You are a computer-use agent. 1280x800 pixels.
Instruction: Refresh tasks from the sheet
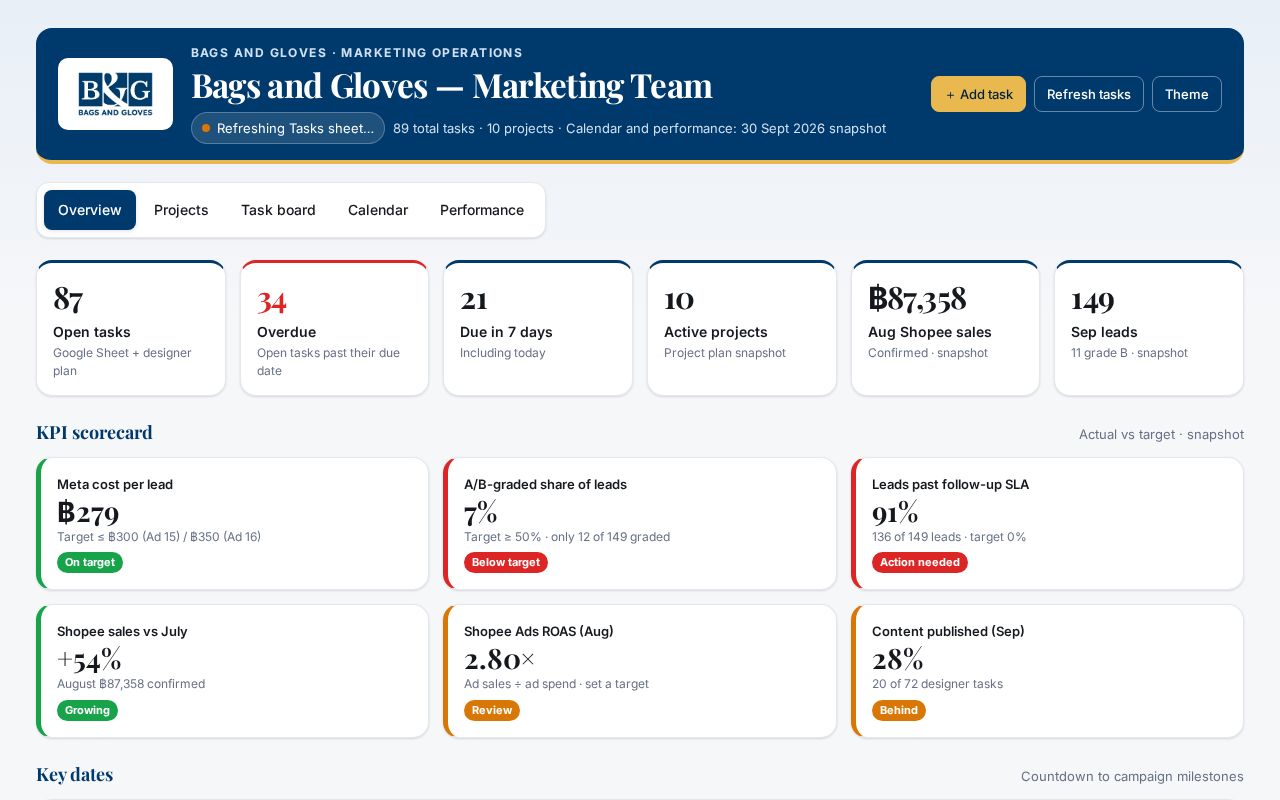1088,94
